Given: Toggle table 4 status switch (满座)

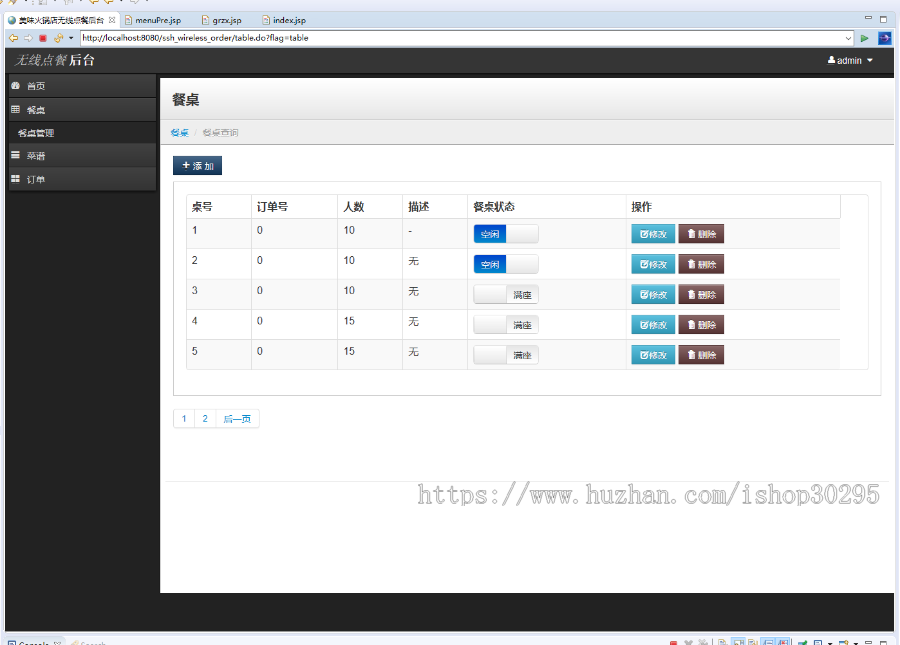Looking at the screenshot, I should tap(506, 325).
